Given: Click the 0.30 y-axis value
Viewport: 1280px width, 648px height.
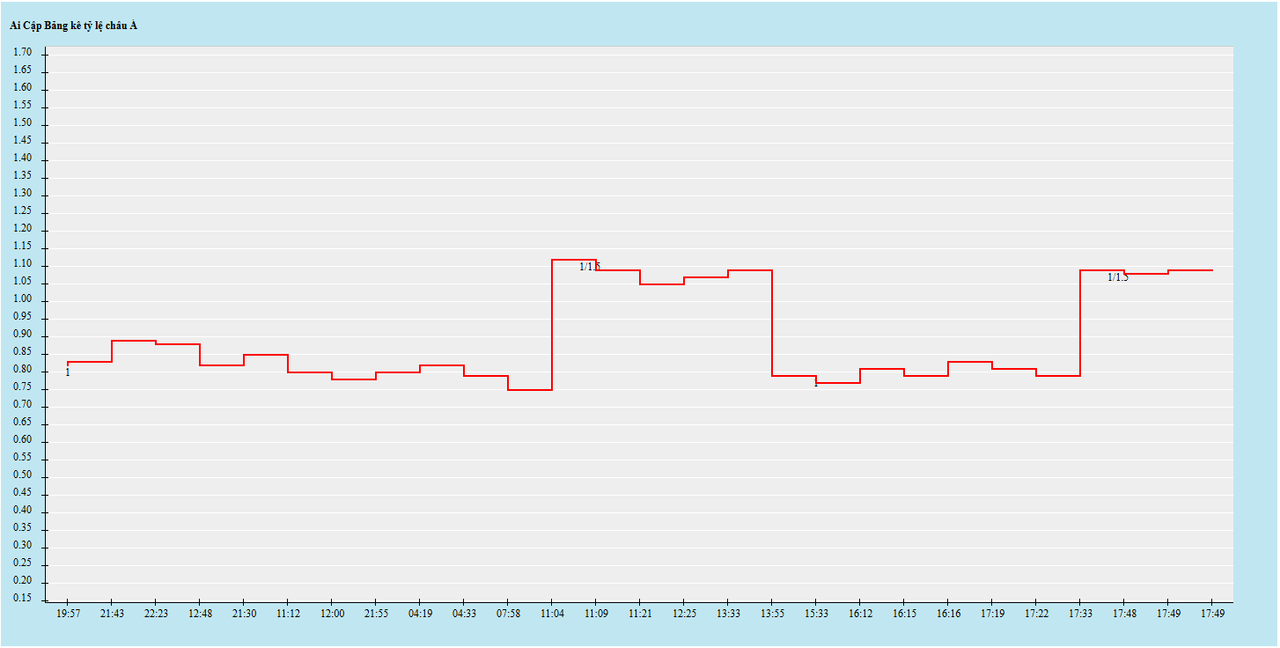Looking at the screenshot, I should (23, 546).
